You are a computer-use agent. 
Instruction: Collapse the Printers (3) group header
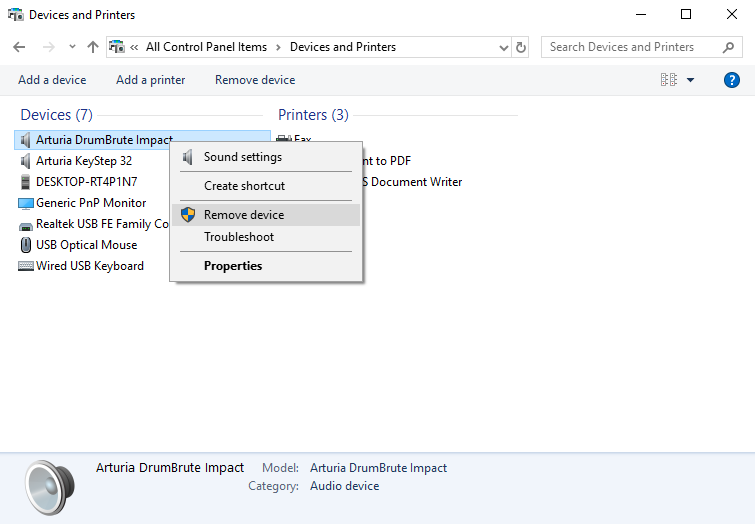point(313,115)
